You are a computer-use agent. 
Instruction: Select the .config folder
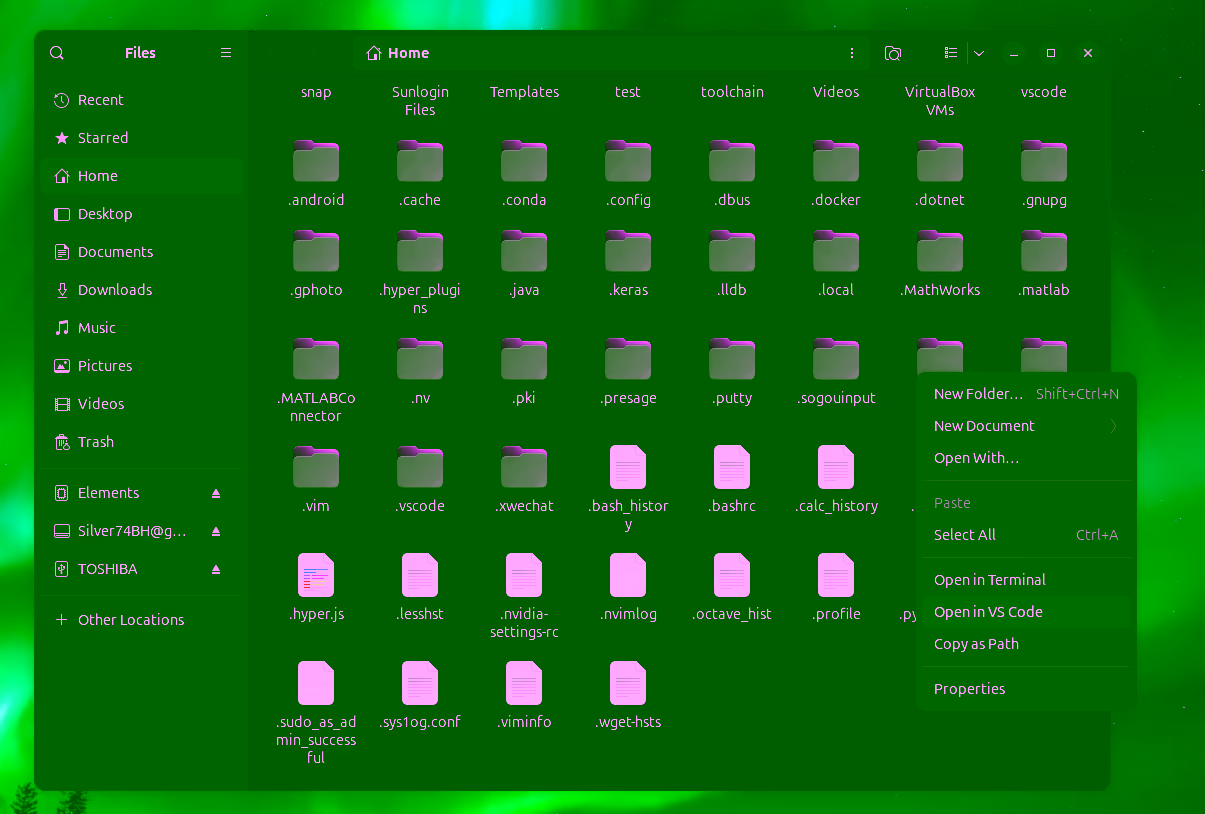point(628,162)
